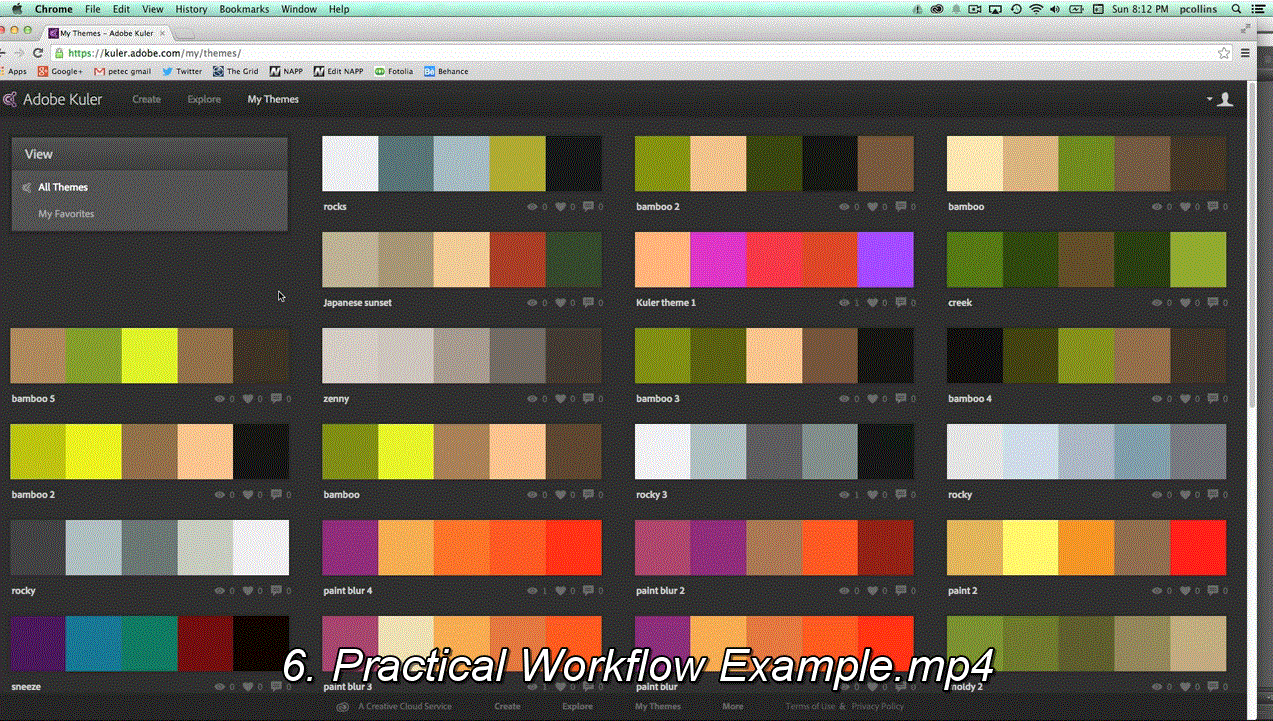Favorite Japanese sunset with its heart icon
The height and width of the screenshot is (721, 1273).
click(x=561, y=303)
